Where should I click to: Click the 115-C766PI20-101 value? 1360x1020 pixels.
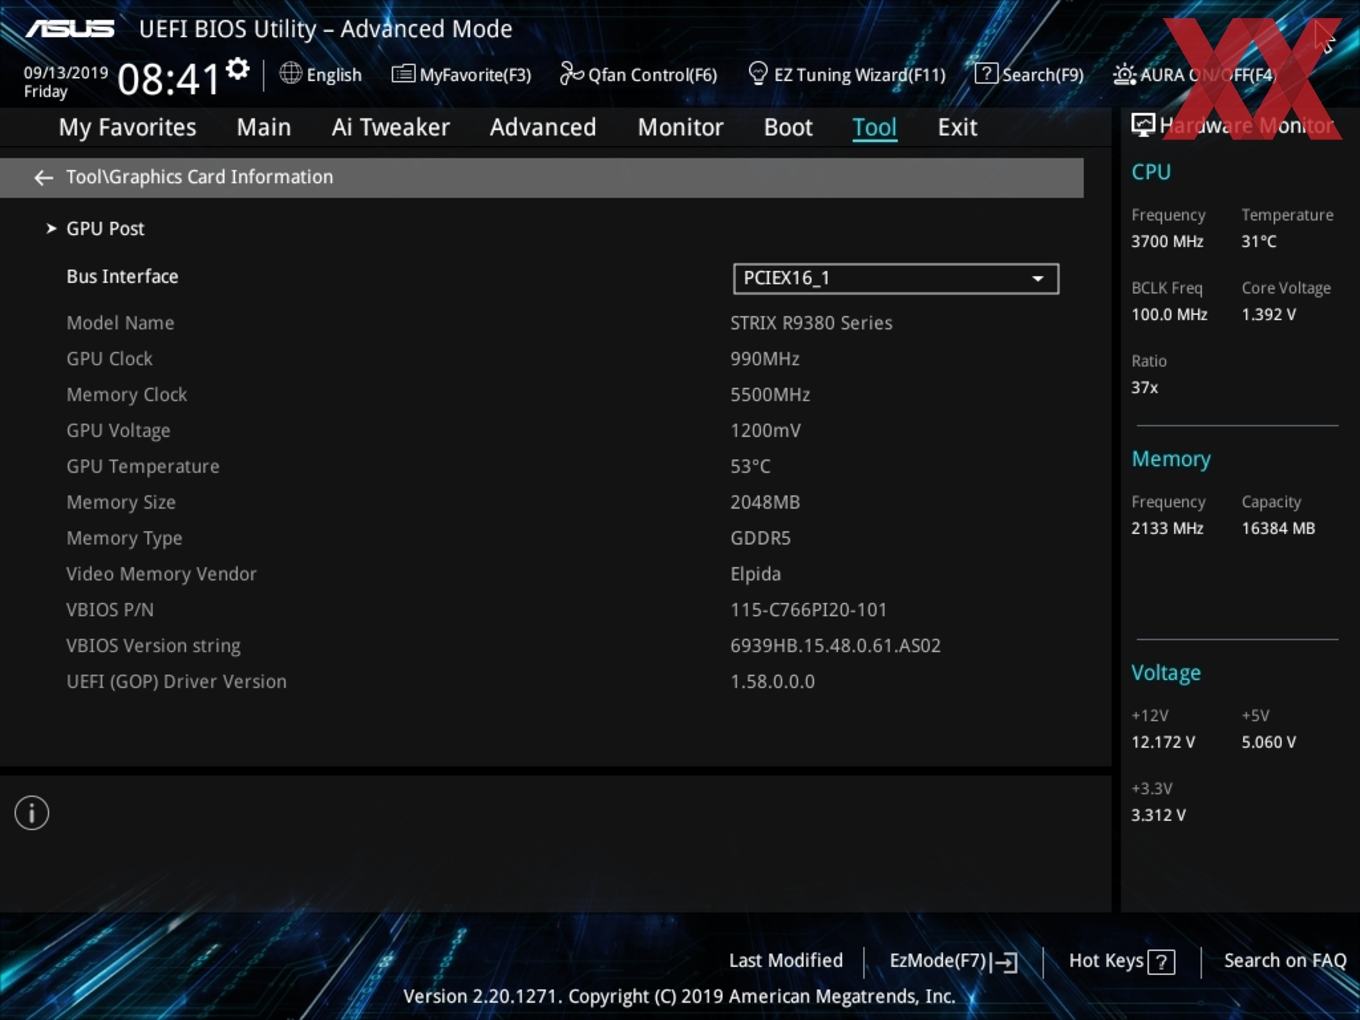(x=808, y=610)
